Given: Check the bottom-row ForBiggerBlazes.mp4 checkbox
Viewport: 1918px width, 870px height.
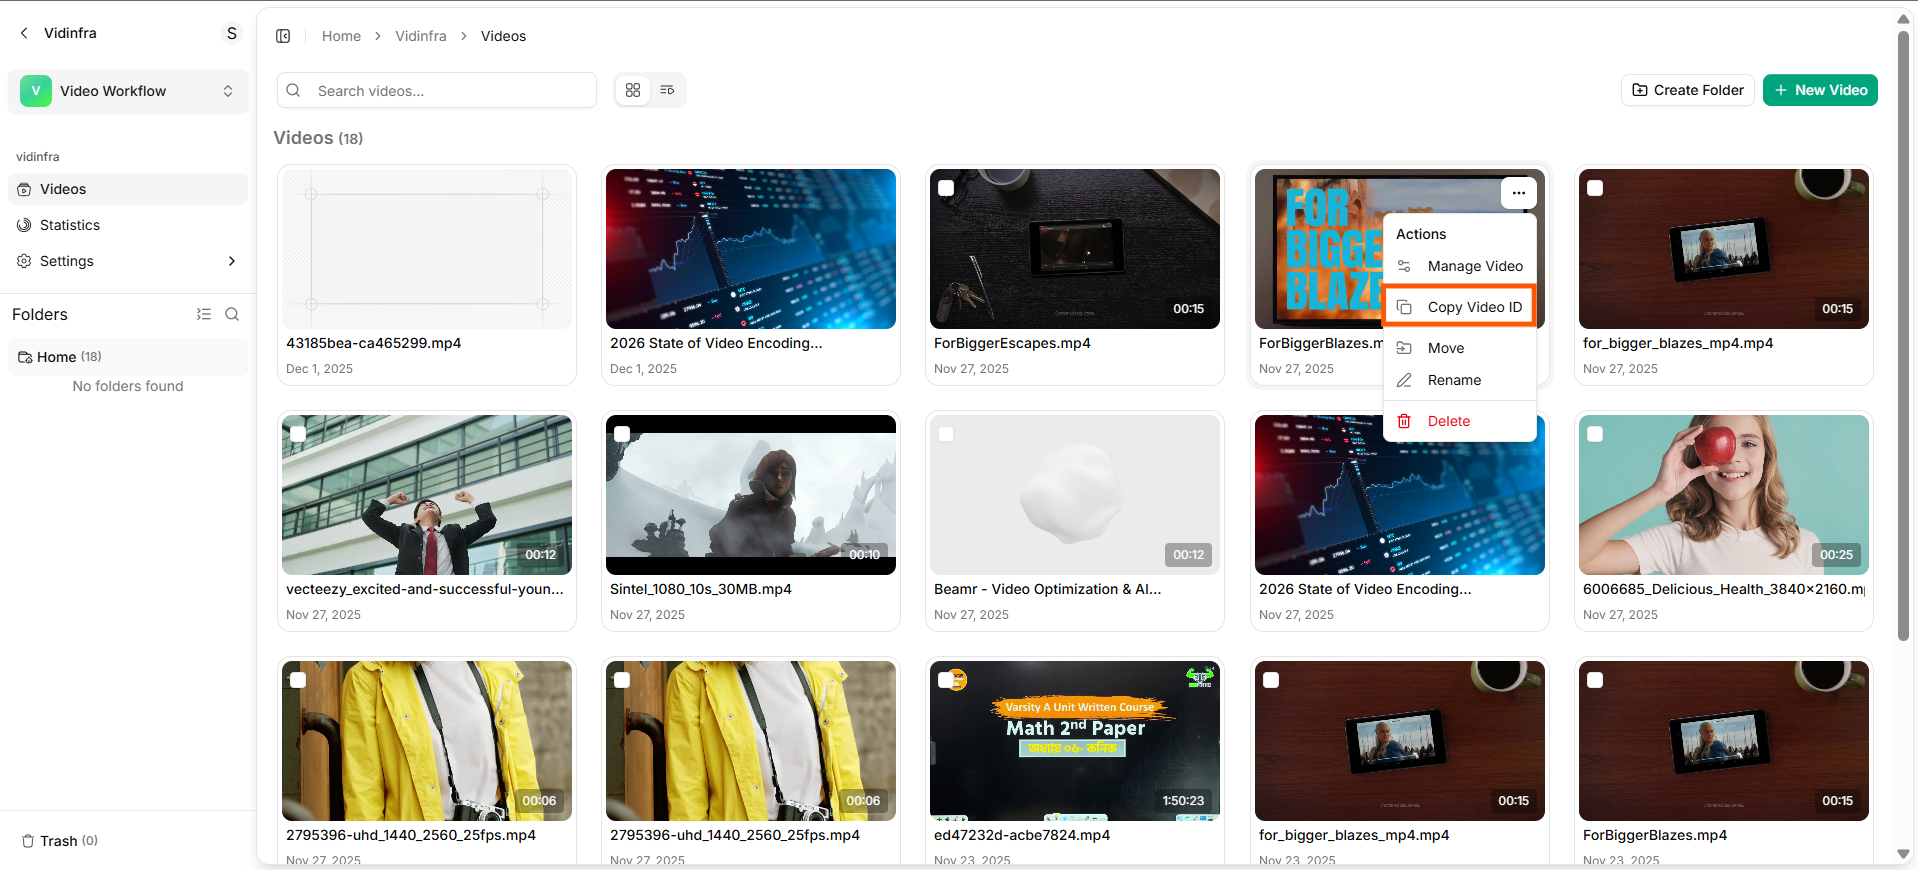Looking at the screenshot, I should [1595, 680].
